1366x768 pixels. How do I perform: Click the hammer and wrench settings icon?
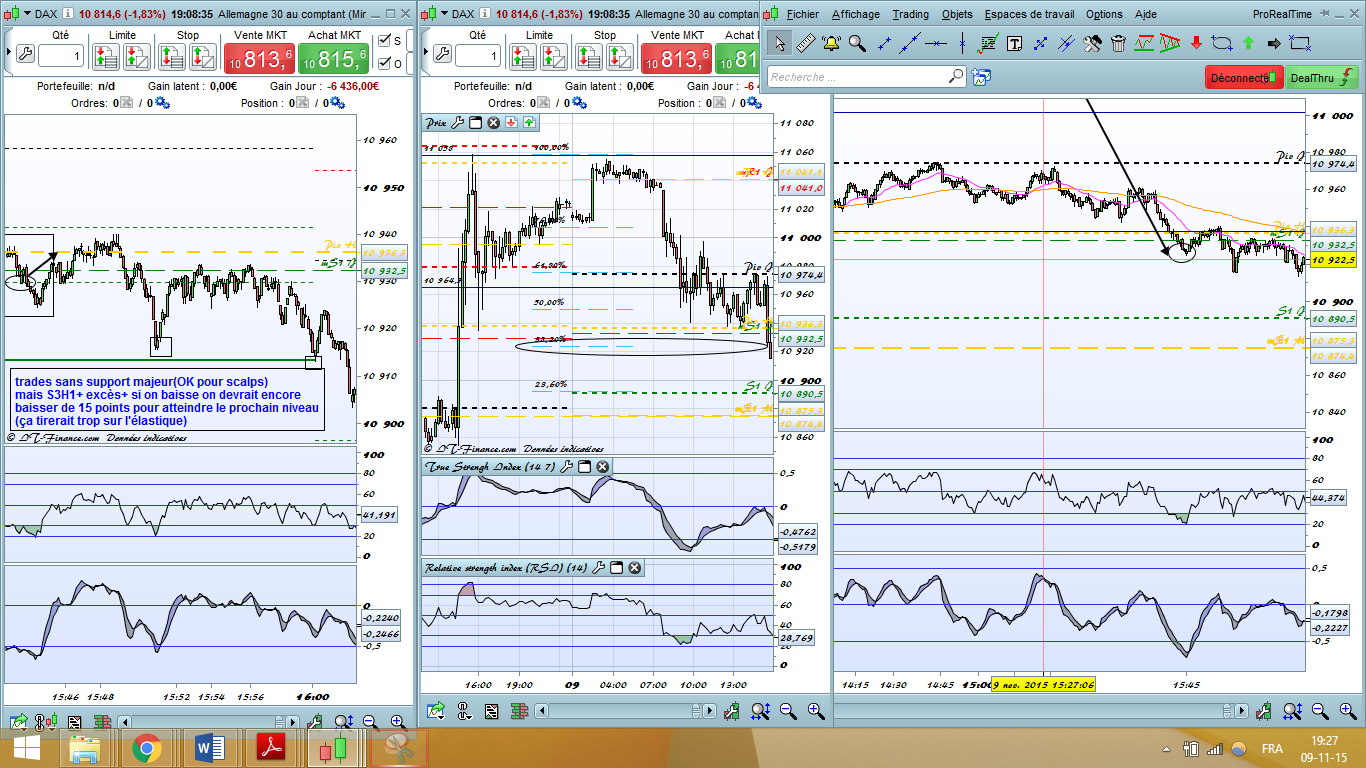[x=1092, y=43]
